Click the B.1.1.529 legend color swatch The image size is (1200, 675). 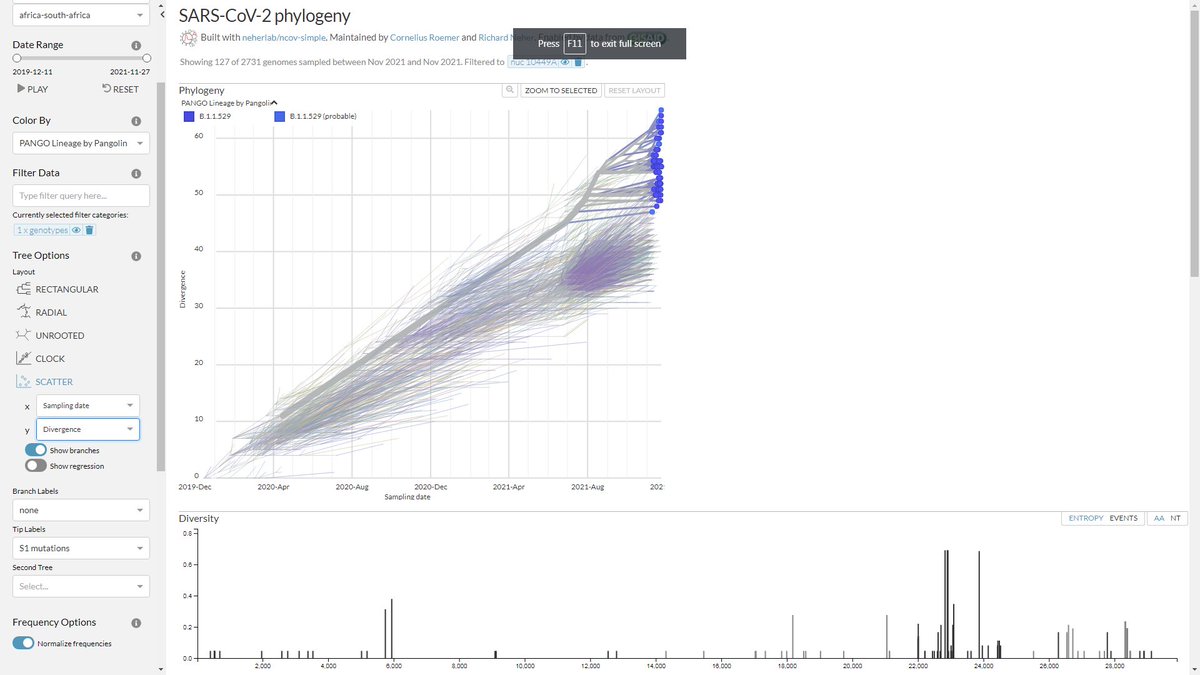click(189, 116)
